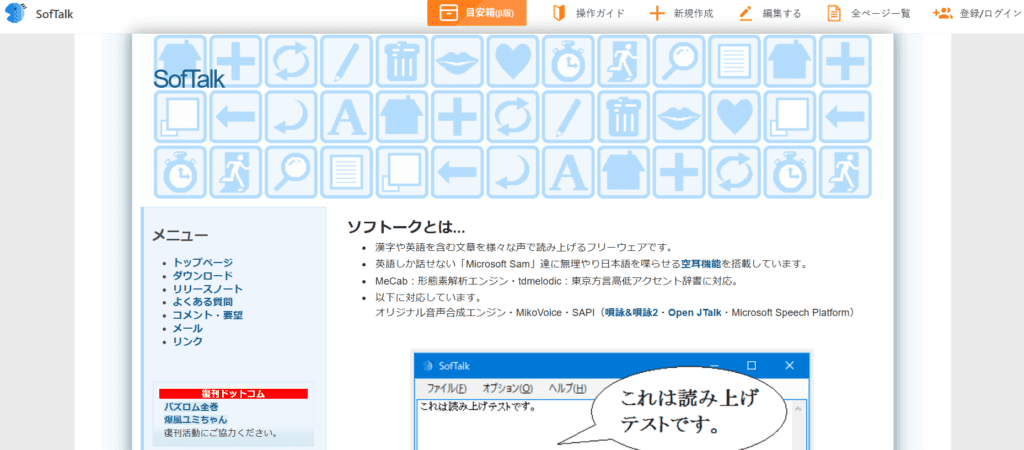
Task: Open オプション(O) menu in the SofTalk window
Action: click(x=507, y=388)
